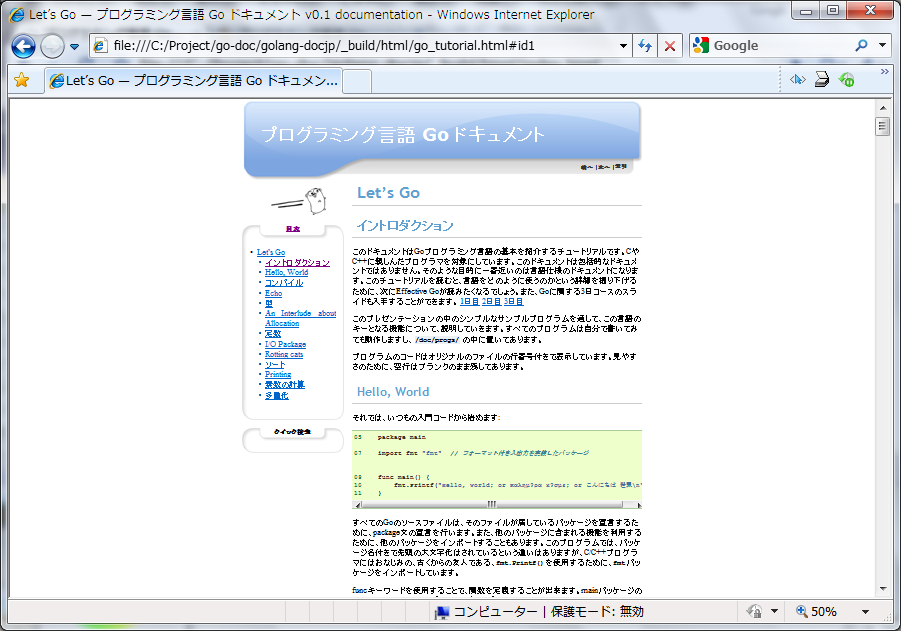Open the 素数の計算 sidebar link
This screenshot has width=901, height=631.
285,384
